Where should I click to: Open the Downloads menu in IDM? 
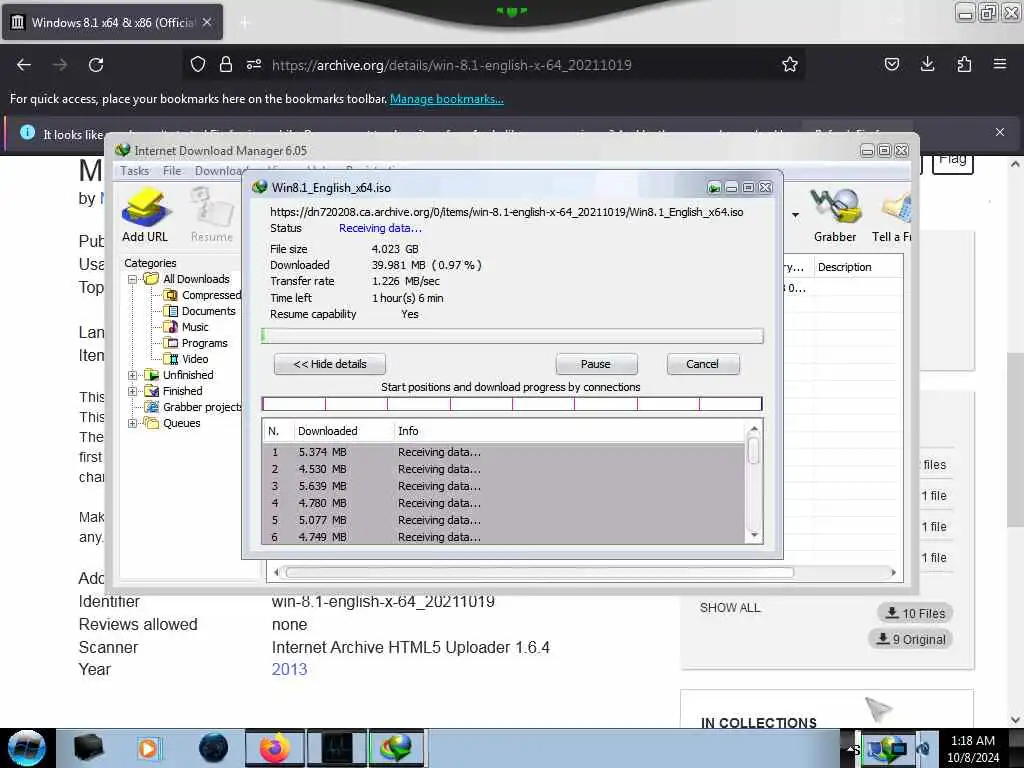pos(219,171)
